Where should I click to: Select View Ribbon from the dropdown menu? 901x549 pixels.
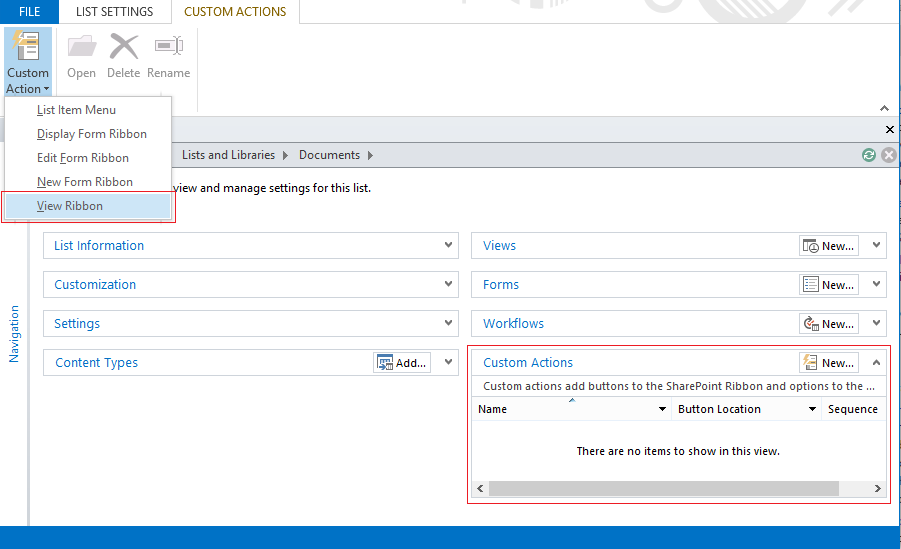70,206
